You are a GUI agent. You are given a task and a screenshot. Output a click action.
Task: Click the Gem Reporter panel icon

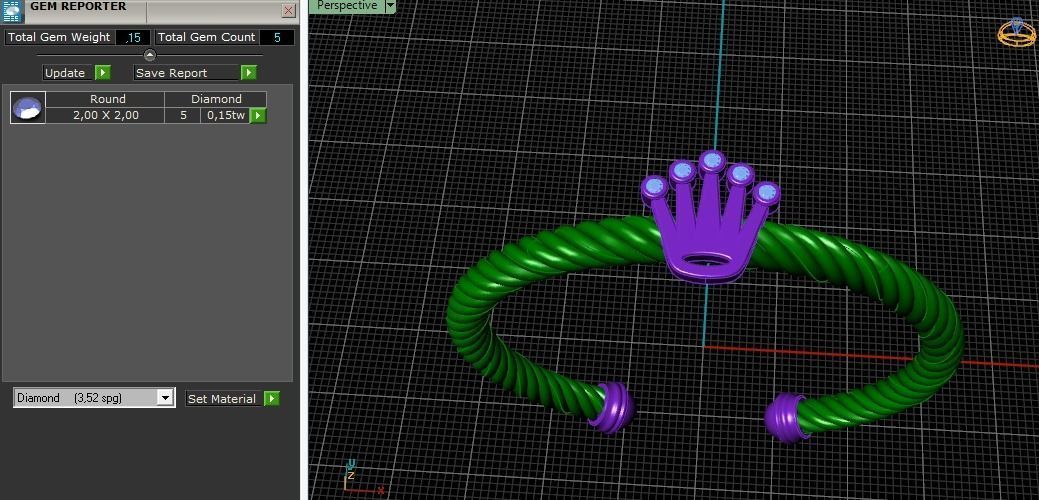(x=12, y=11)
